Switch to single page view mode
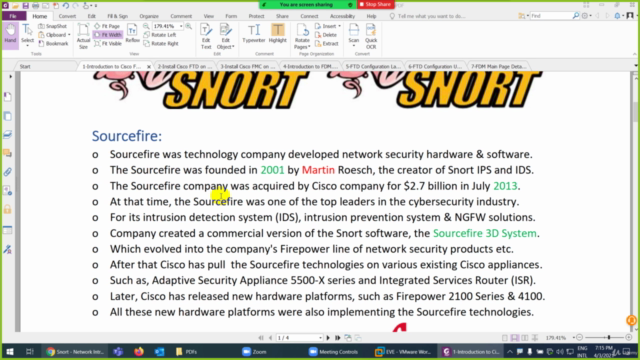 505,338
